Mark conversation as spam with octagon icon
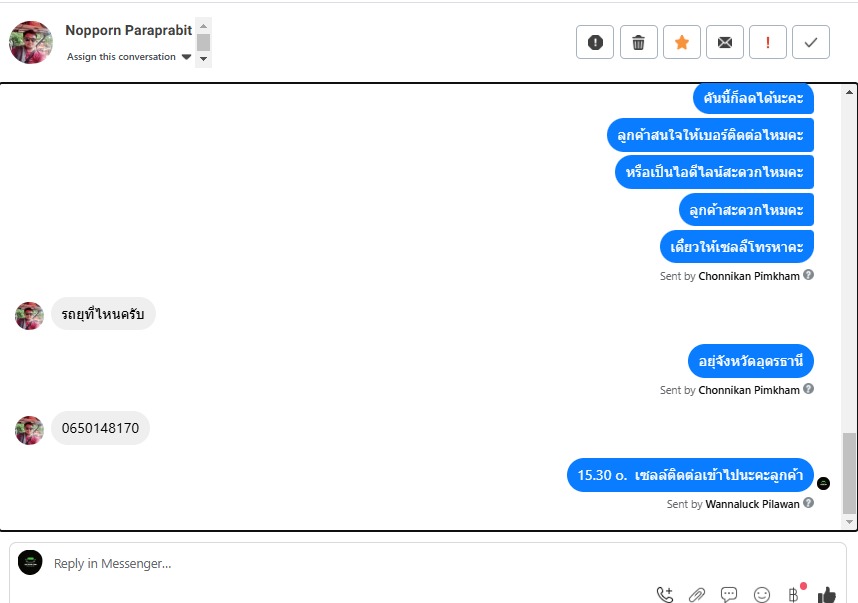This screenshot has height=603, width=858. tap(595, 42)
